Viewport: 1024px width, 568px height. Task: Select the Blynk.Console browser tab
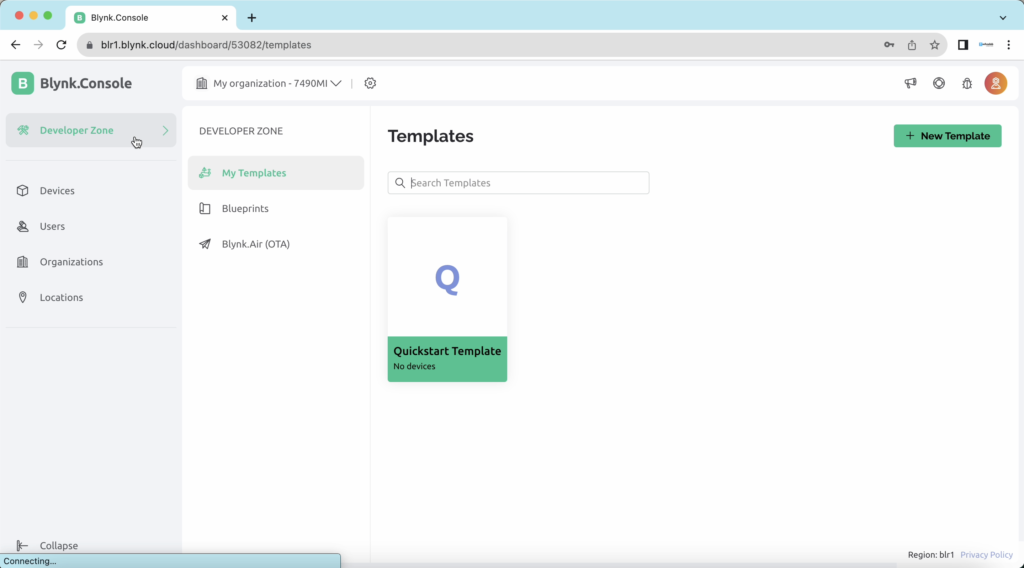(150, 18)
